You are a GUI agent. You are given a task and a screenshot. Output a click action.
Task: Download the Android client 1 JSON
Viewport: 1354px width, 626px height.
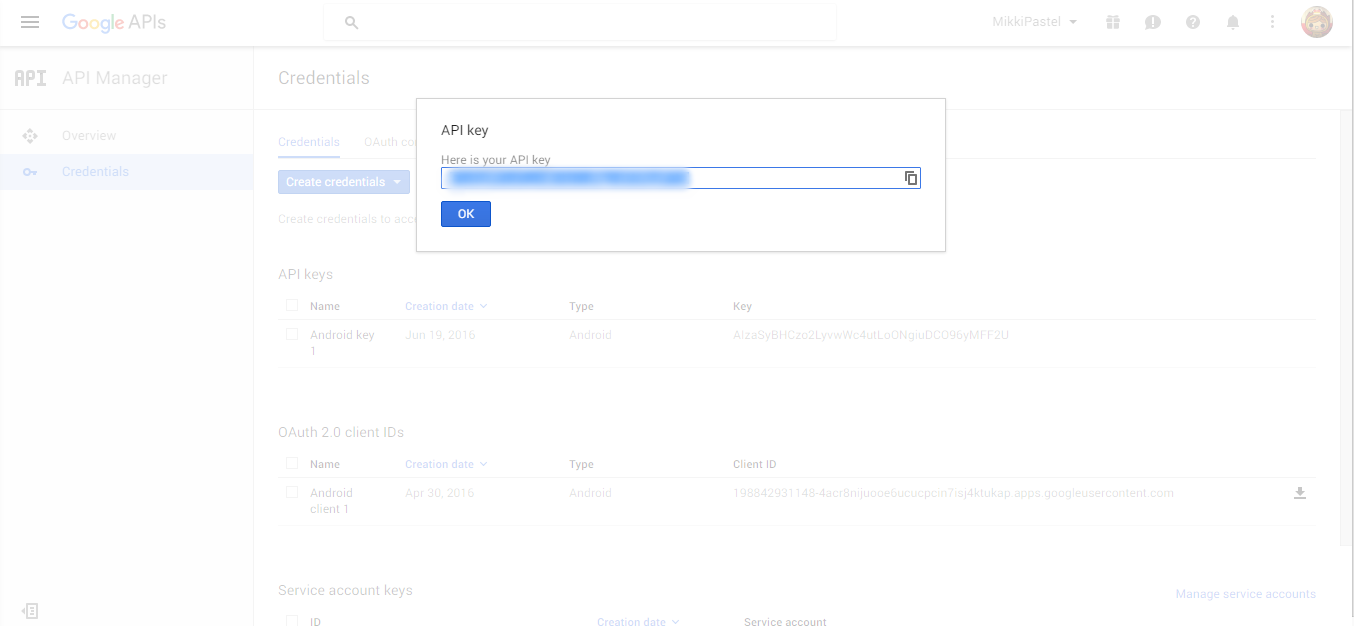1300,492
